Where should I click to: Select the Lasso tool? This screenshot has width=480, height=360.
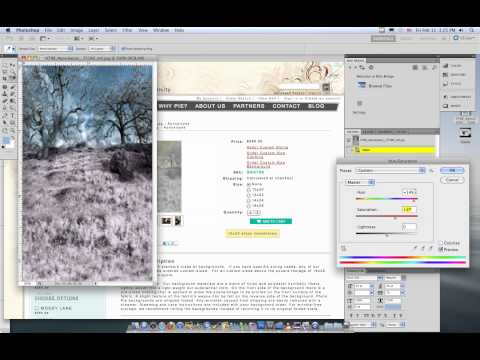click(x=5, y=72)
